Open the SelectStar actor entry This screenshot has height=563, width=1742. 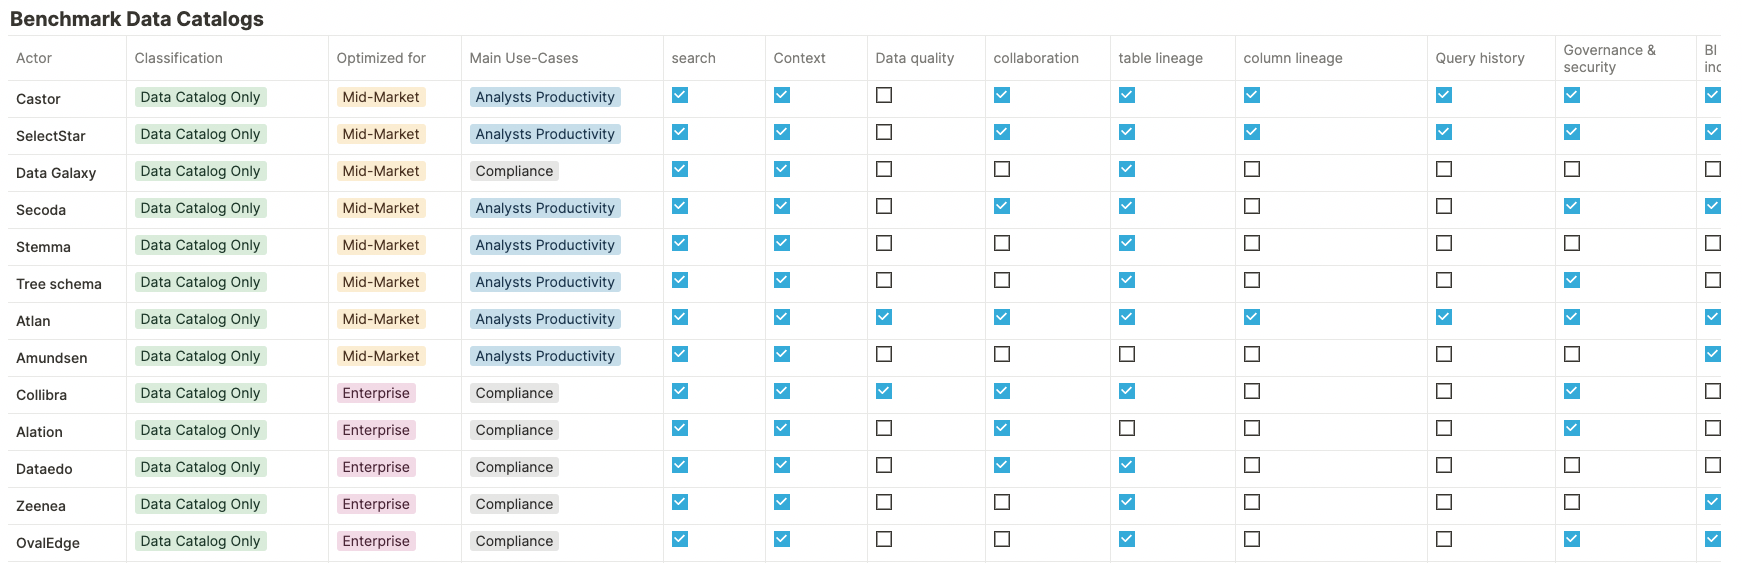coord(51,136)
